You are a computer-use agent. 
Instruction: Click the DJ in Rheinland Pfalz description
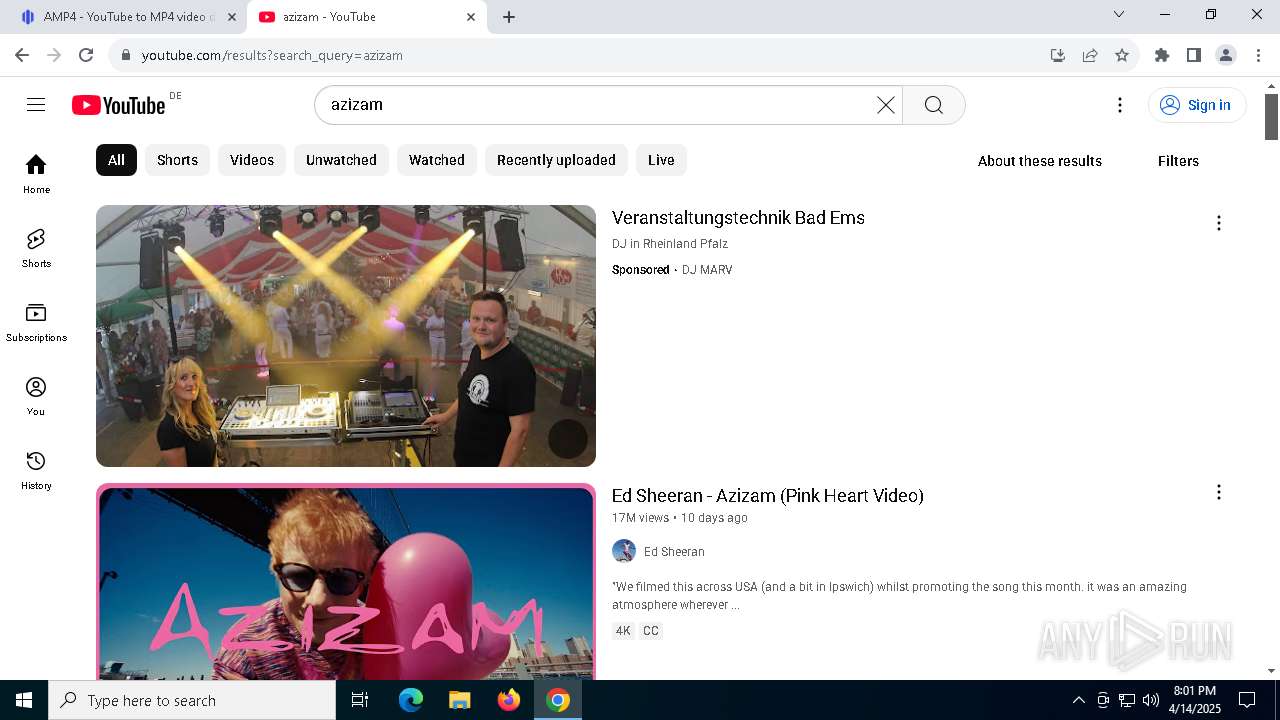(670, 244)
